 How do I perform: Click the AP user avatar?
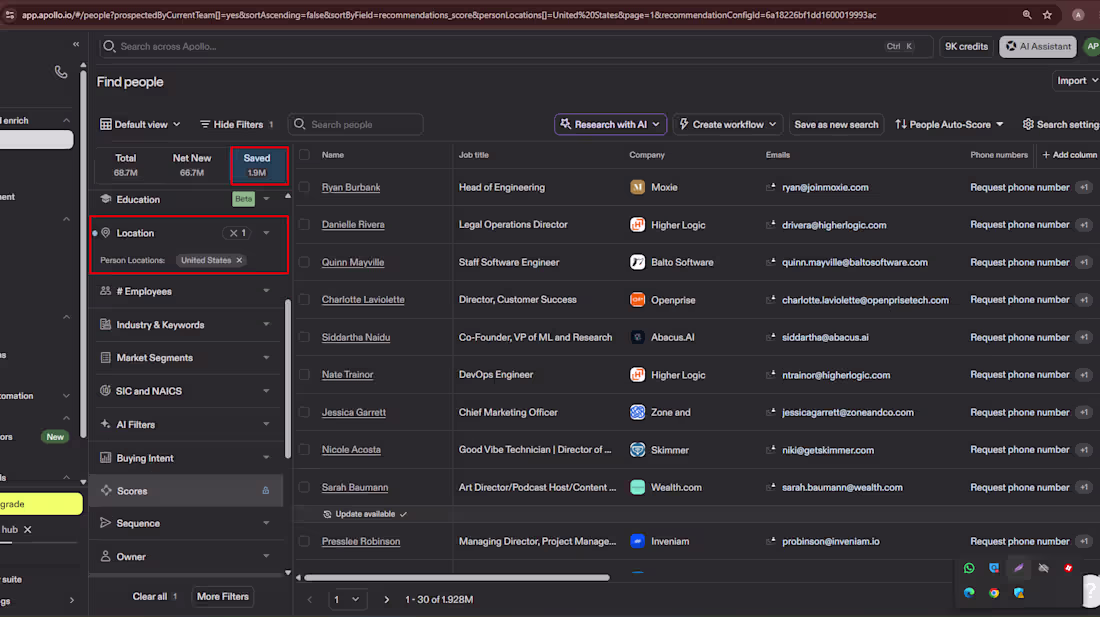click(x=1092, y=46)
